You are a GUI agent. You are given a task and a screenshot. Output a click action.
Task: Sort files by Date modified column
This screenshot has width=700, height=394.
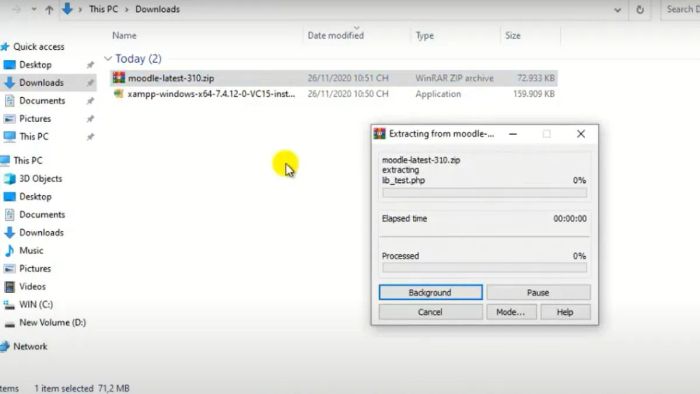335,35
